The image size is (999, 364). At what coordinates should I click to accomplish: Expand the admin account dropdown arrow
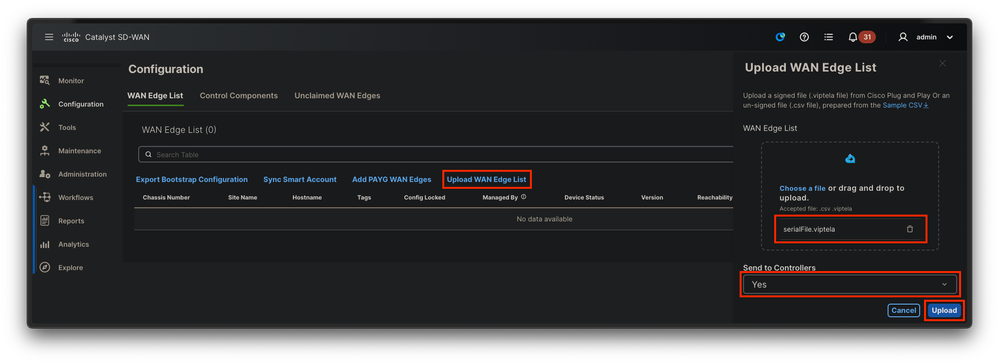pyautogui.click(x=949, y=38)
